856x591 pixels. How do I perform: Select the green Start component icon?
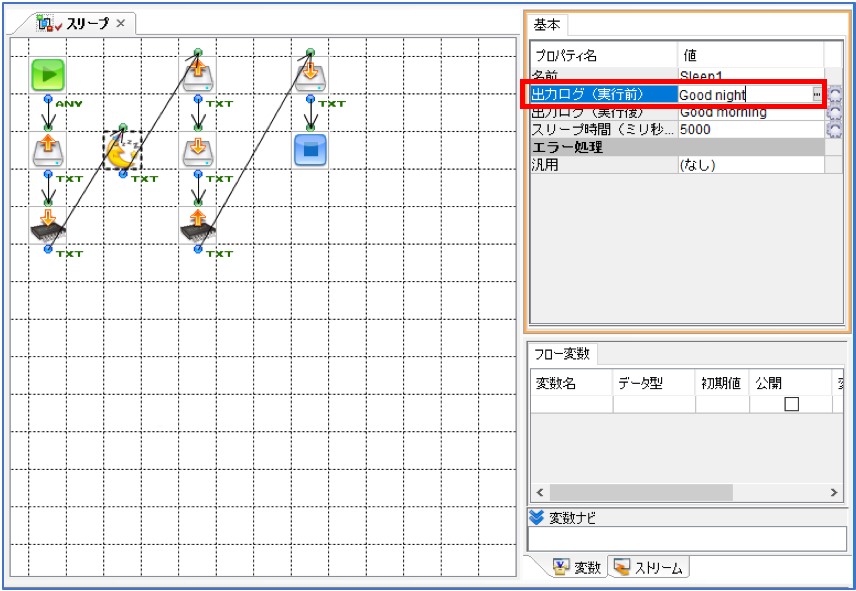pyautogui.click(x=48, y=75)
